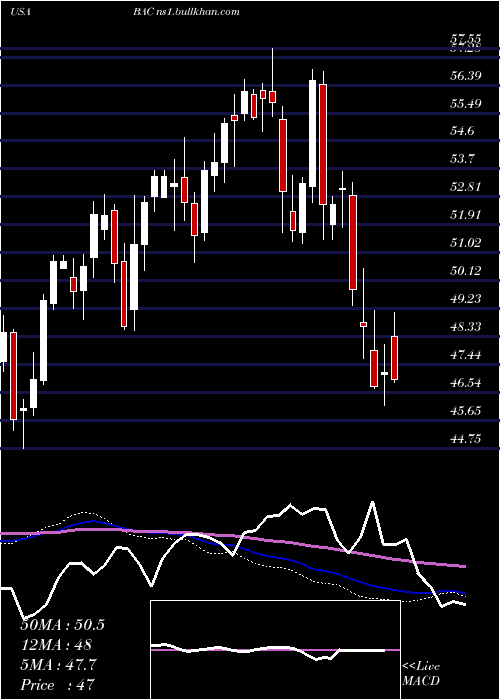The image size is (500, 700).
Task: Click the 46.54 price axis label
Action: pos(466,383)
